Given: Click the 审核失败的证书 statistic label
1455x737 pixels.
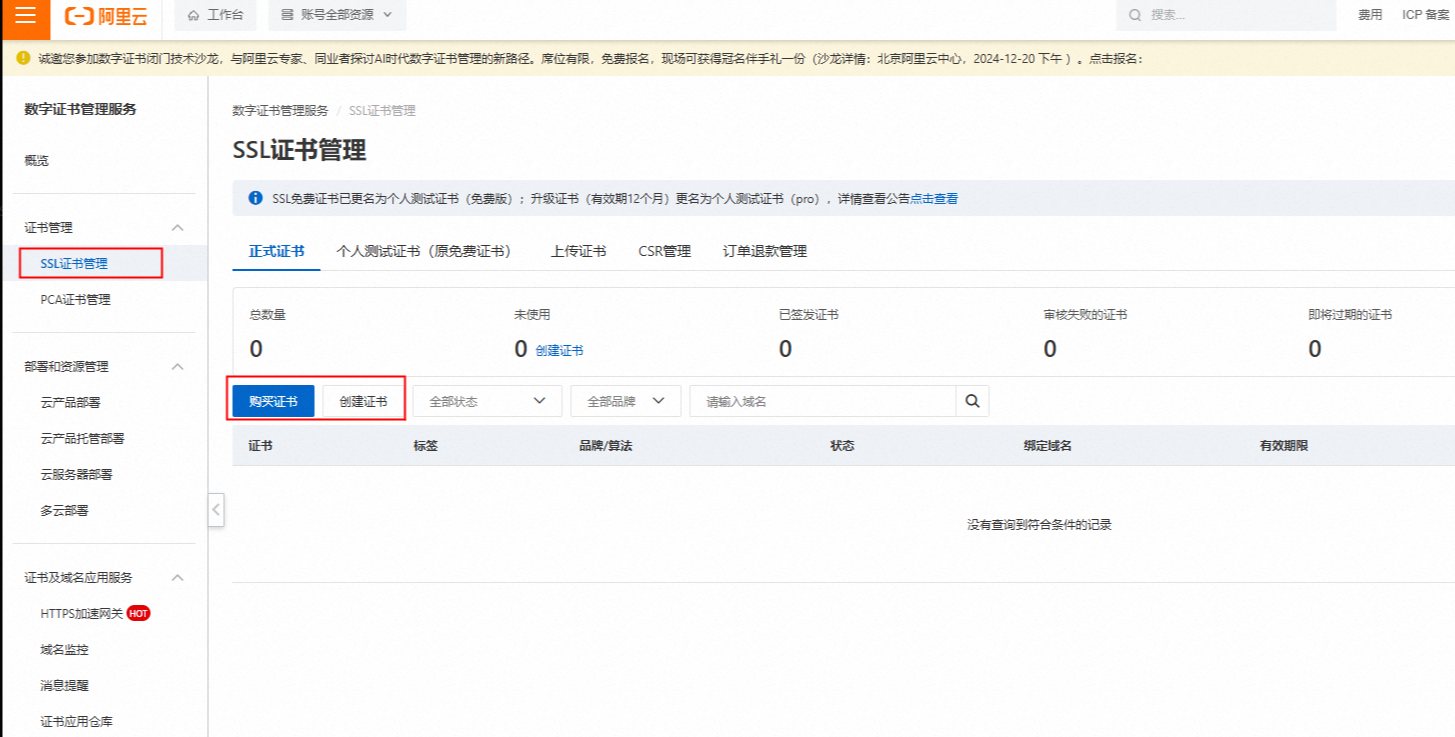Looking at the screenshot, I should tap(1085, 314).
